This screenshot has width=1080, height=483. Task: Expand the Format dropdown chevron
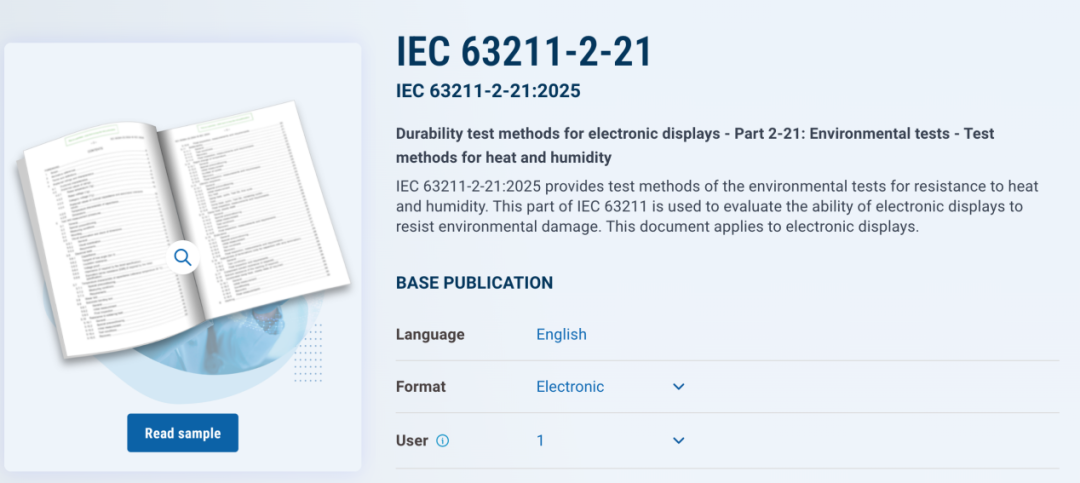678,387
